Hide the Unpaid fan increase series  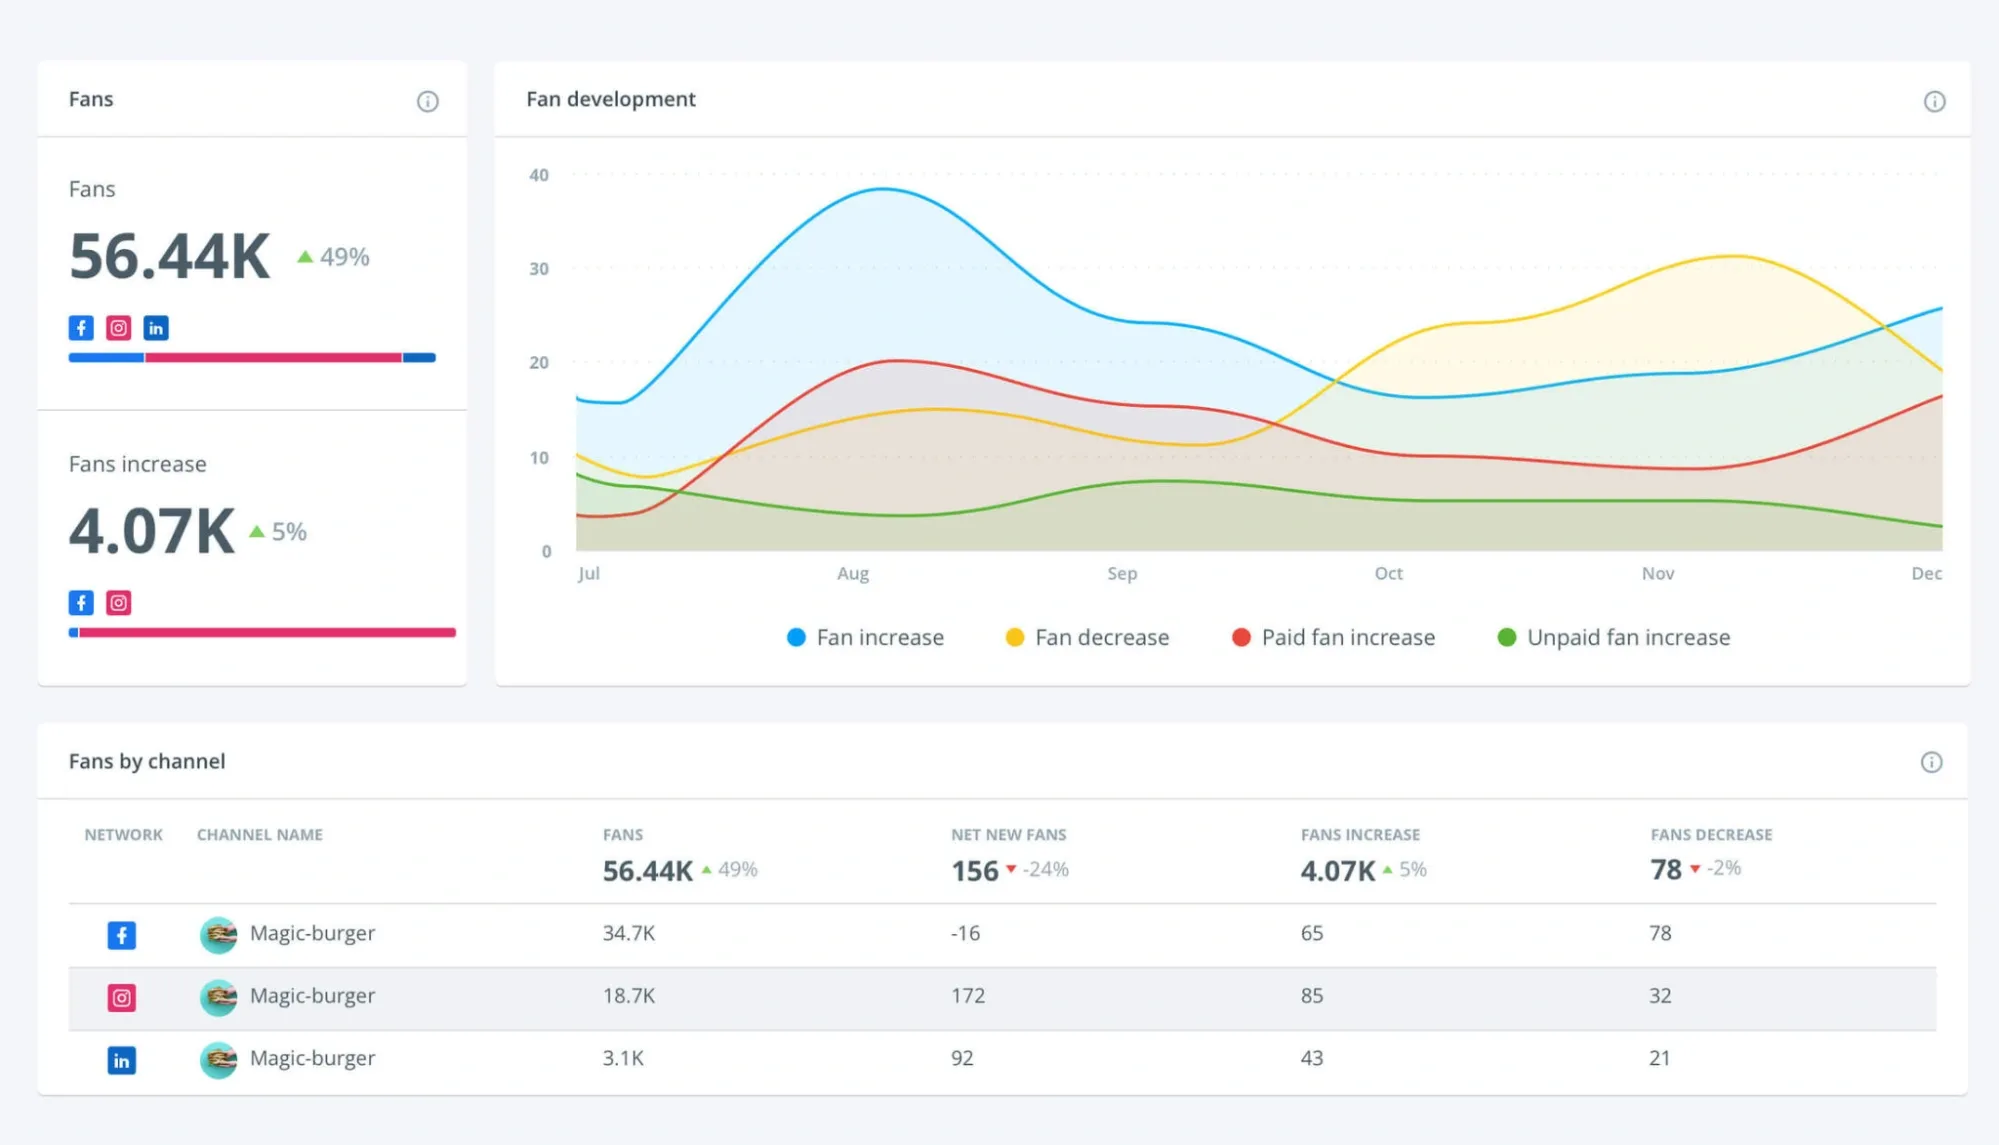coord(1613,637)
